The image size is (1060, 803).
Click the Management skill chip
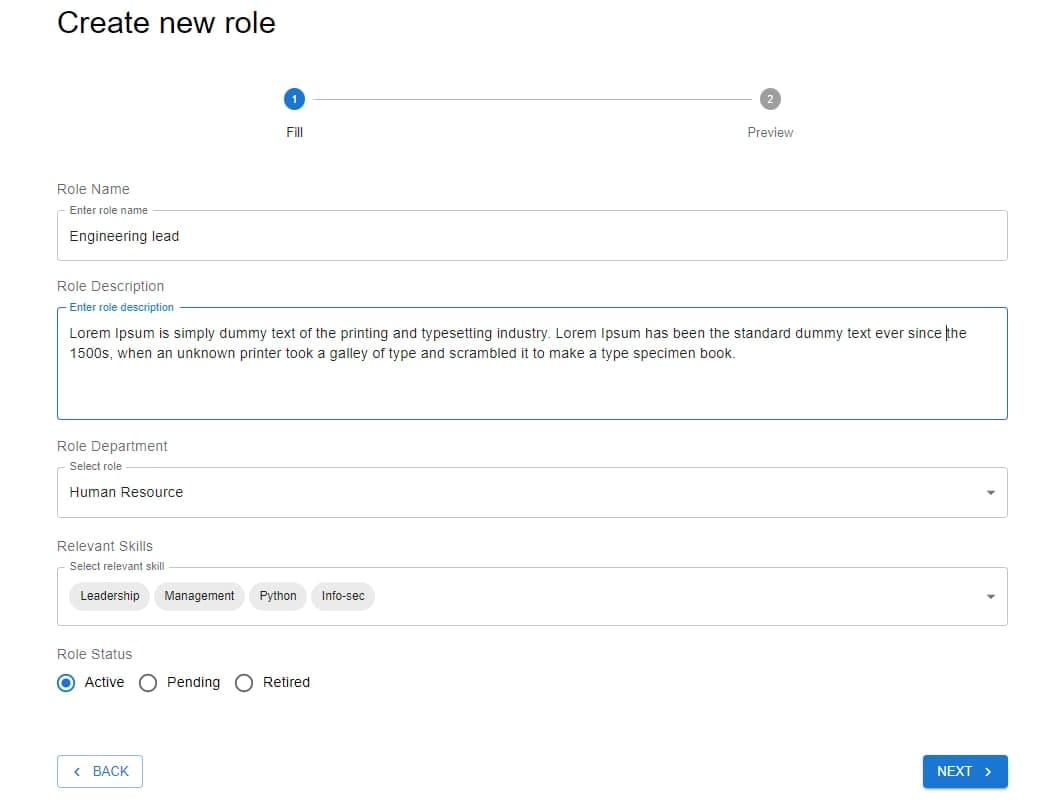(x=199, y=596)
